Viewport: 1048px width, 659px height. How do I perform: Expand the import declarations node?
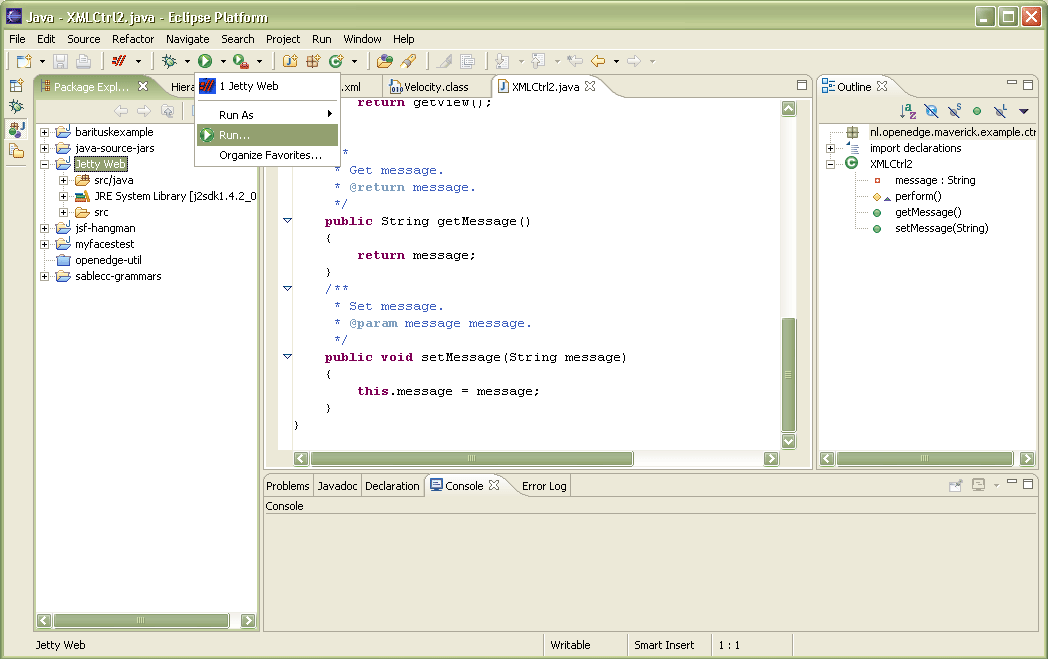pyautogui.click(x=830, y=148)
